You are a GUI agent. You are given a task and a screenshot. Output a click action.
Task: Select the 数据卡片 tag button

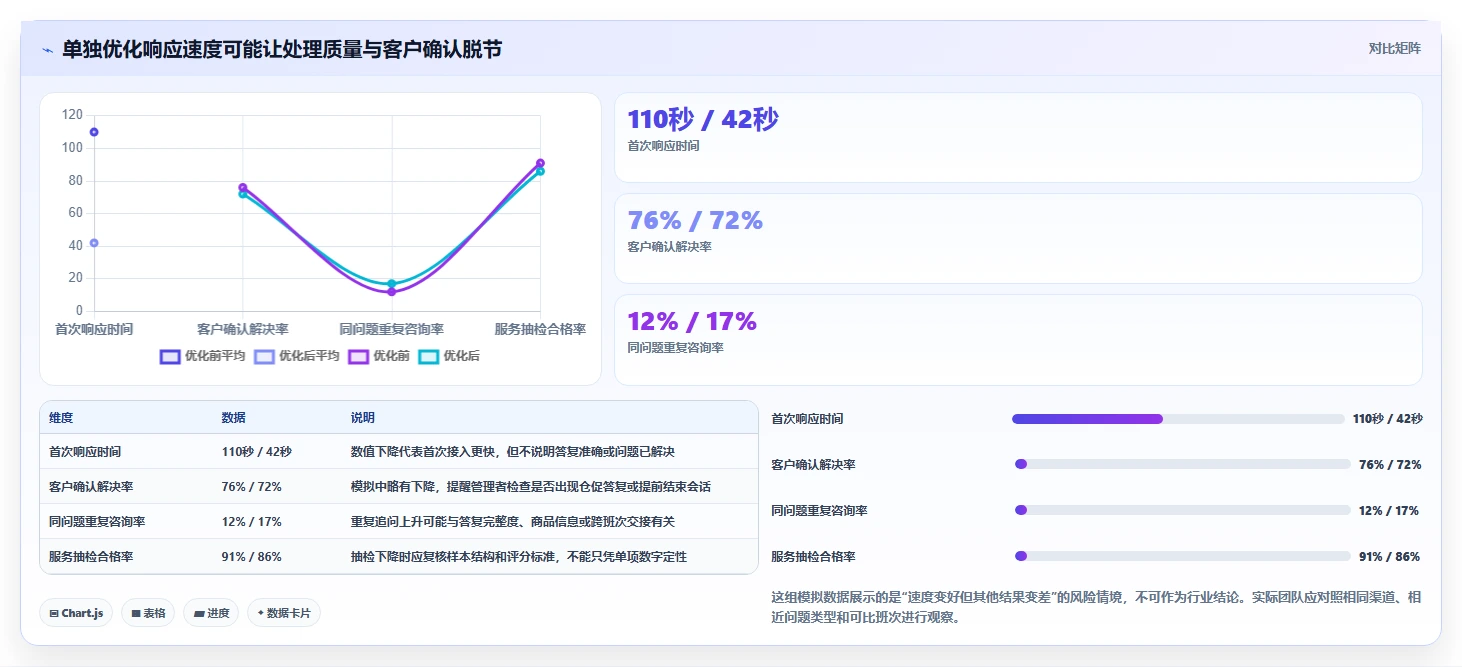(284, 613)
